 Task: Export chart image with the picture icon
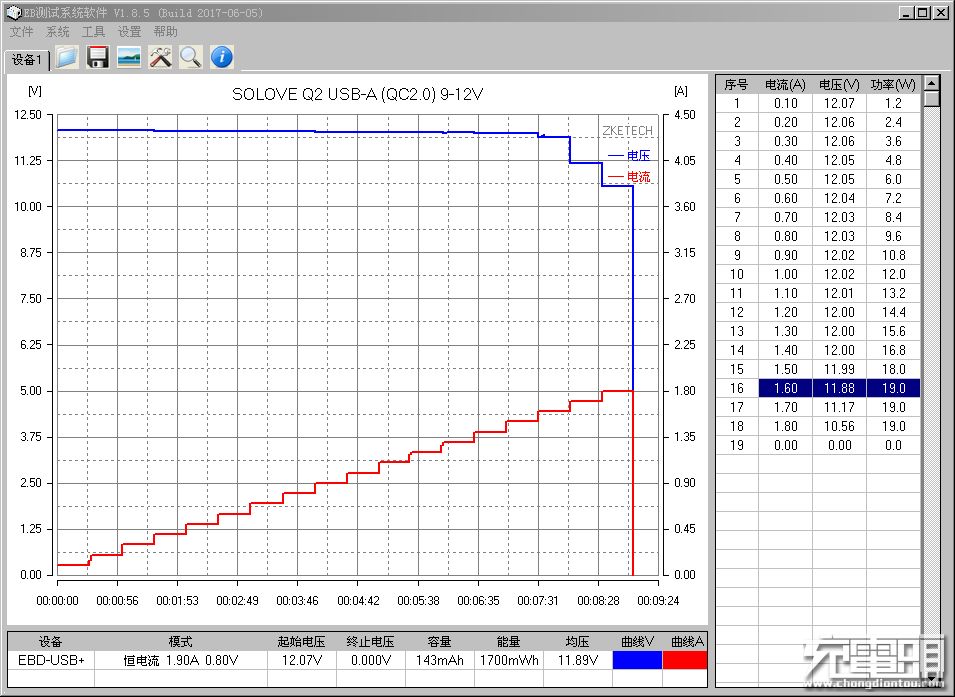[129, 57]
